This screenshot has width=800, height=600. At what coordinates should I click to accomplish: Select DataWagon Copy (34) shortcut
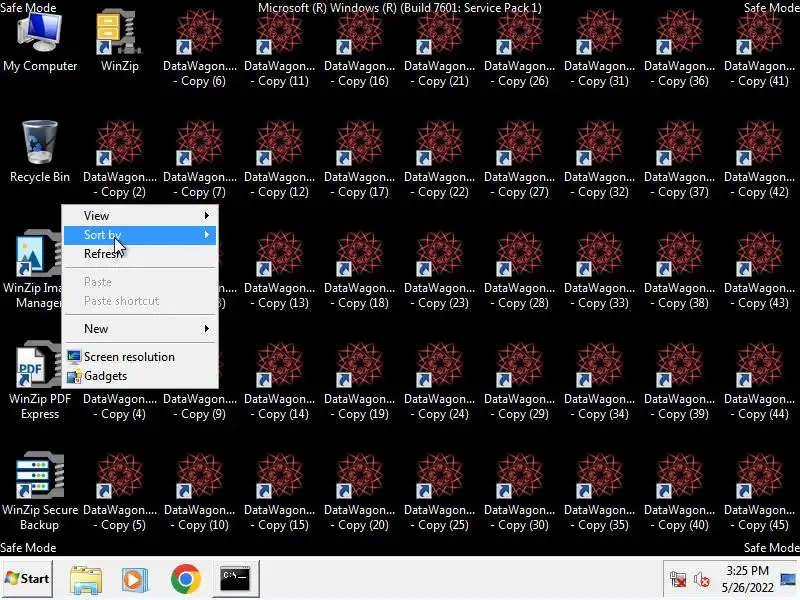coord(599,382)
